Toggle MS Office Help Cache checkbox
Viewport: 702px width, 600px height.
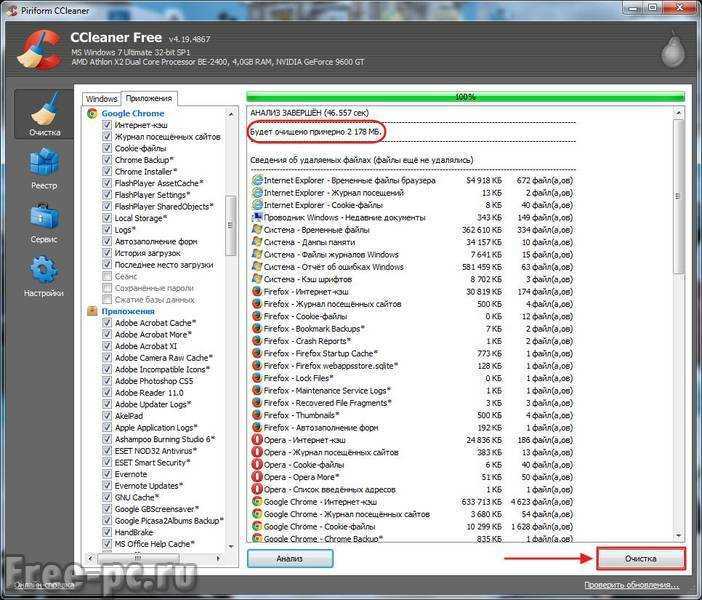click(x=107, y=544)
